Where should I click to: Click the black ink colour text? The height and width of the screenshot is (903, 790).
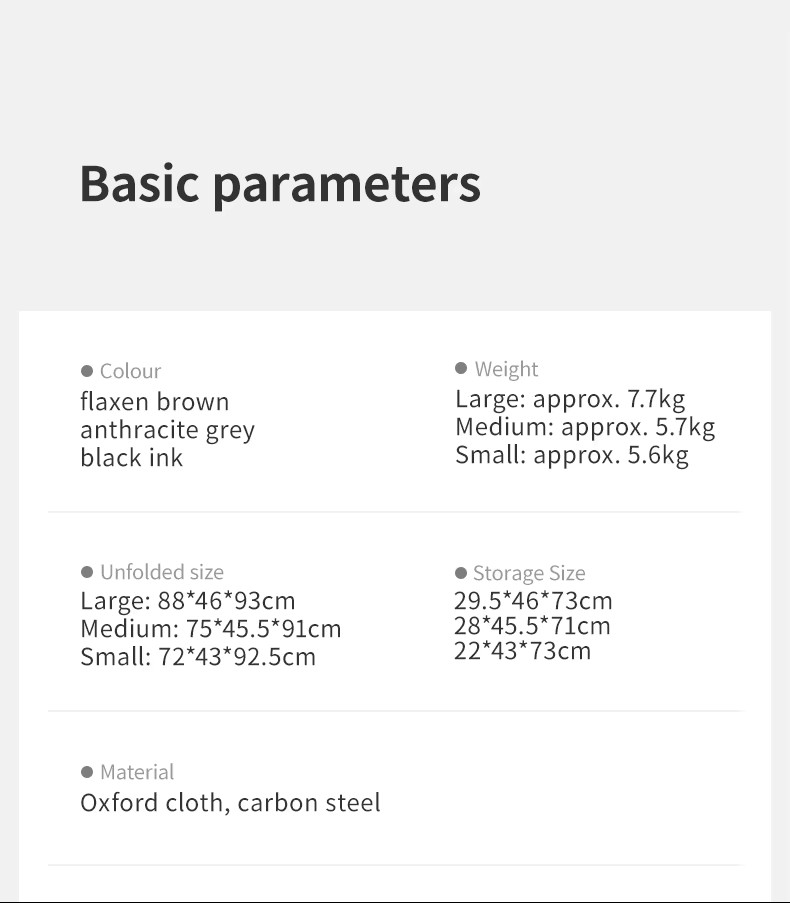click(x=132, y=458)
